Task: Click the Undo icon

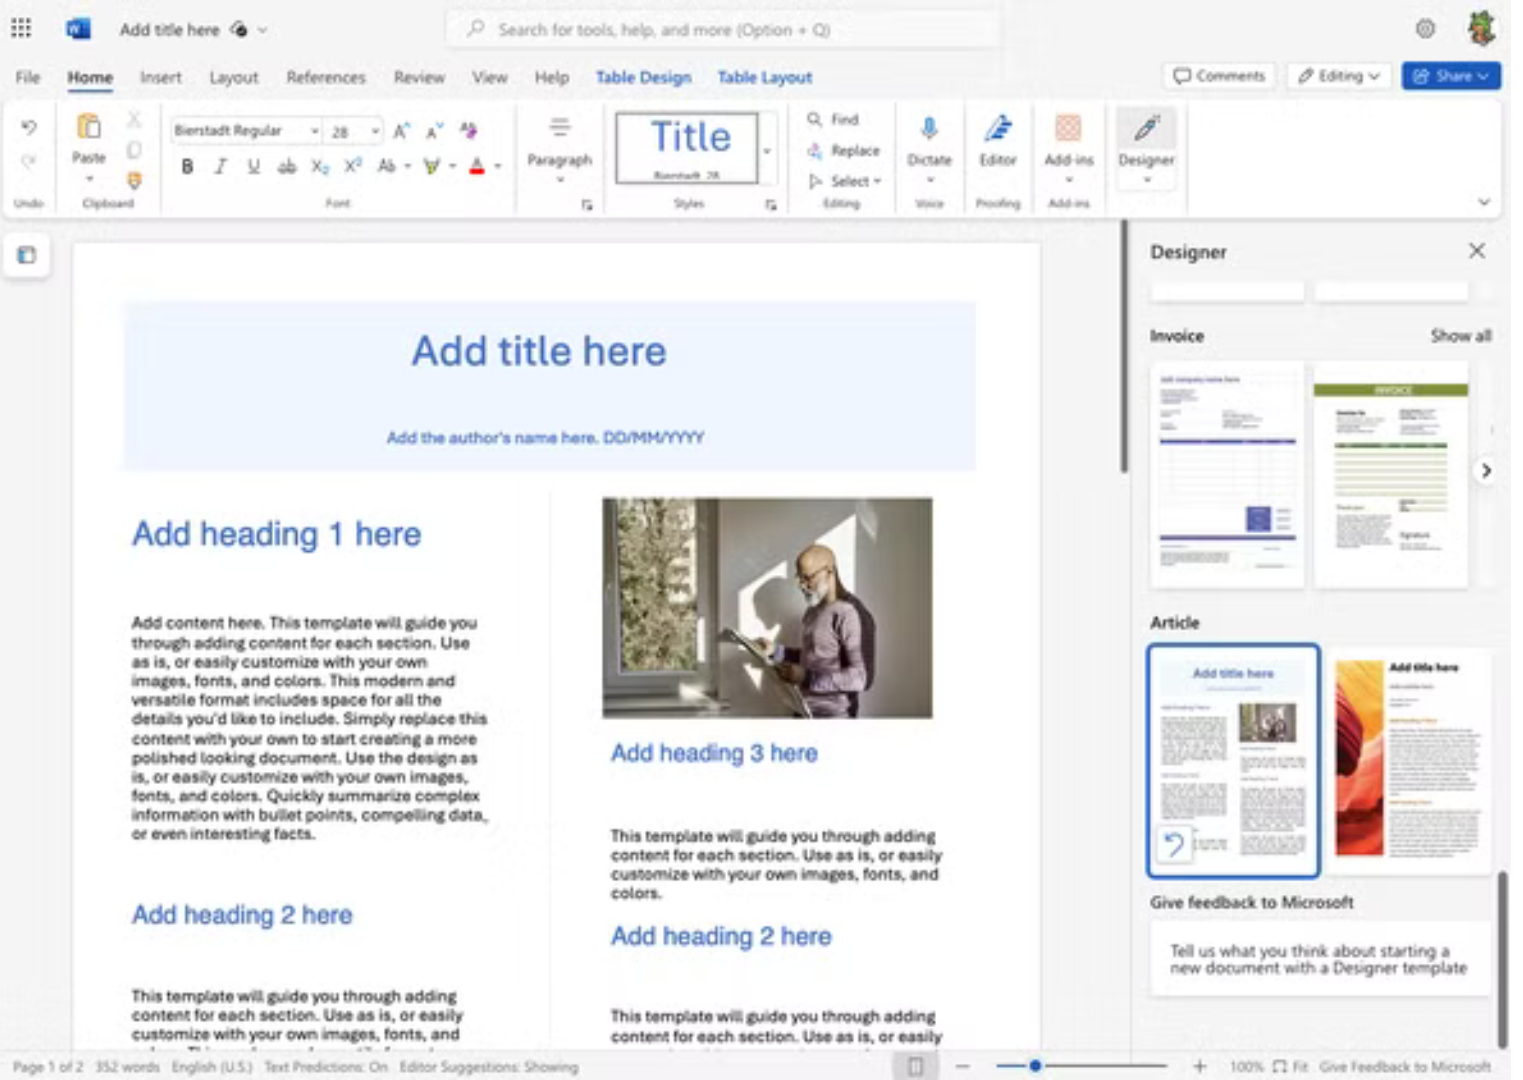Action: pos(28,128)
